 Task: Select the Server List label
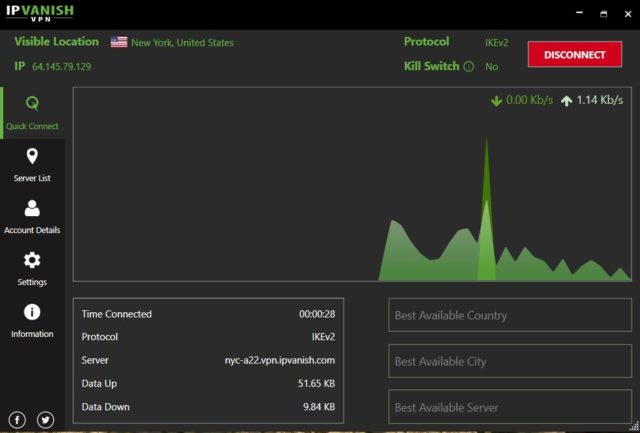click(32, 178)
